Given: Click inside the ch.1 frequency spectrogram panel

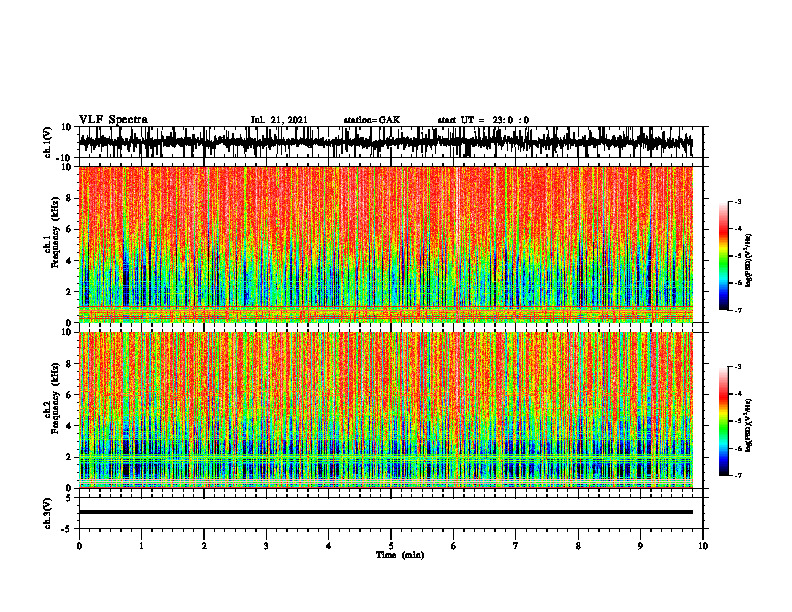Looking at the screenshot, I should [x=386, y=244].
